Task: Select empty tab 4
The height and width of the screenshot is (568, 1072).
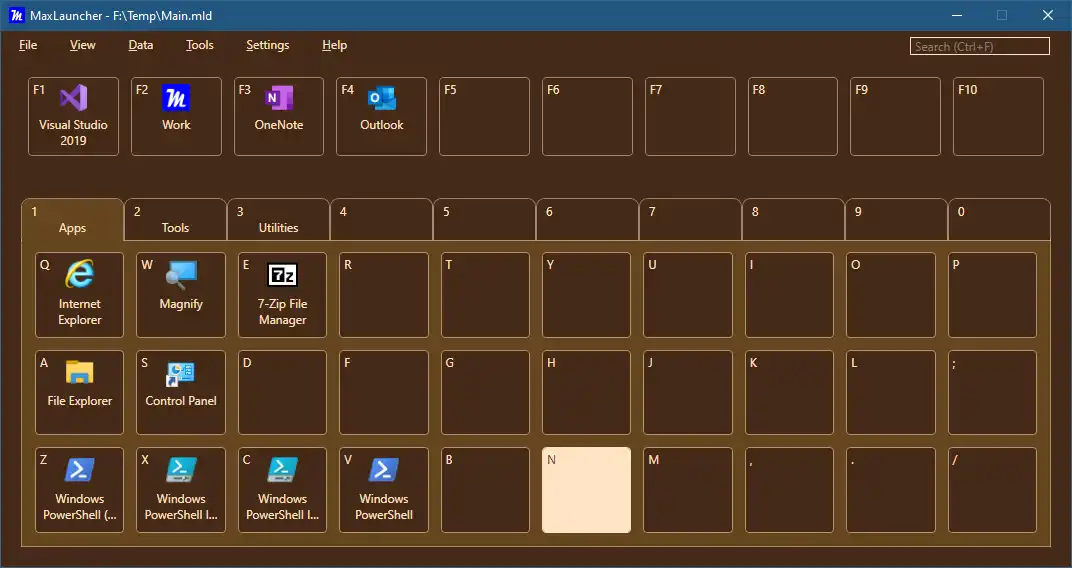Action: pyautogui.click(x=381, y=219)
